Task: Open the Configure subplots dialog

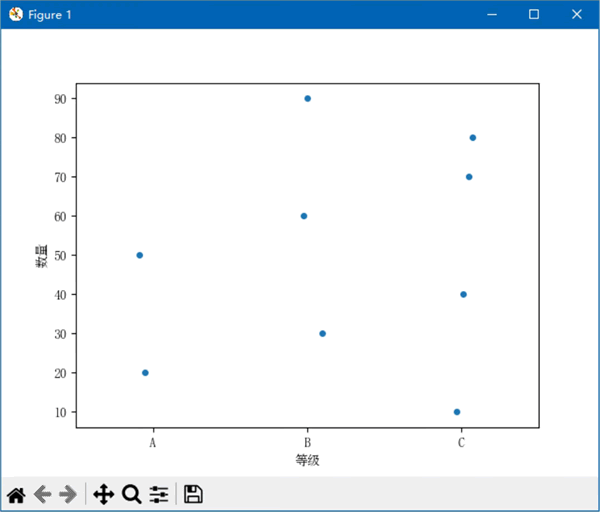Action: click(x=159, y=494)
